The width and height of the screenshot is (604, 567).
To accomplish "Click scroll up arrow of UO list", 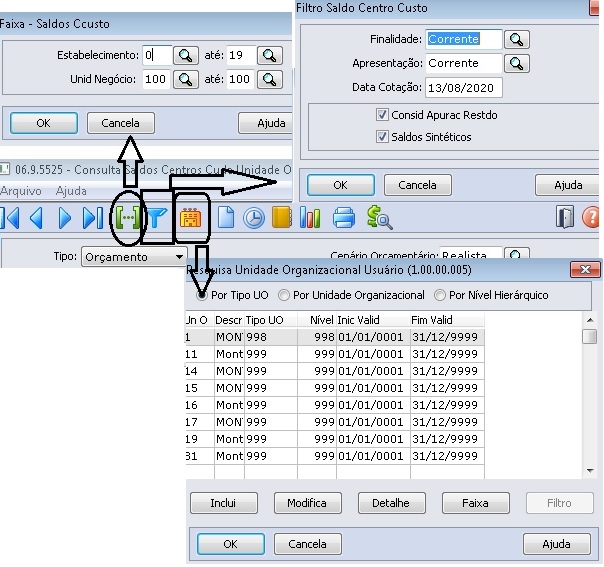I will pos(590,320).
